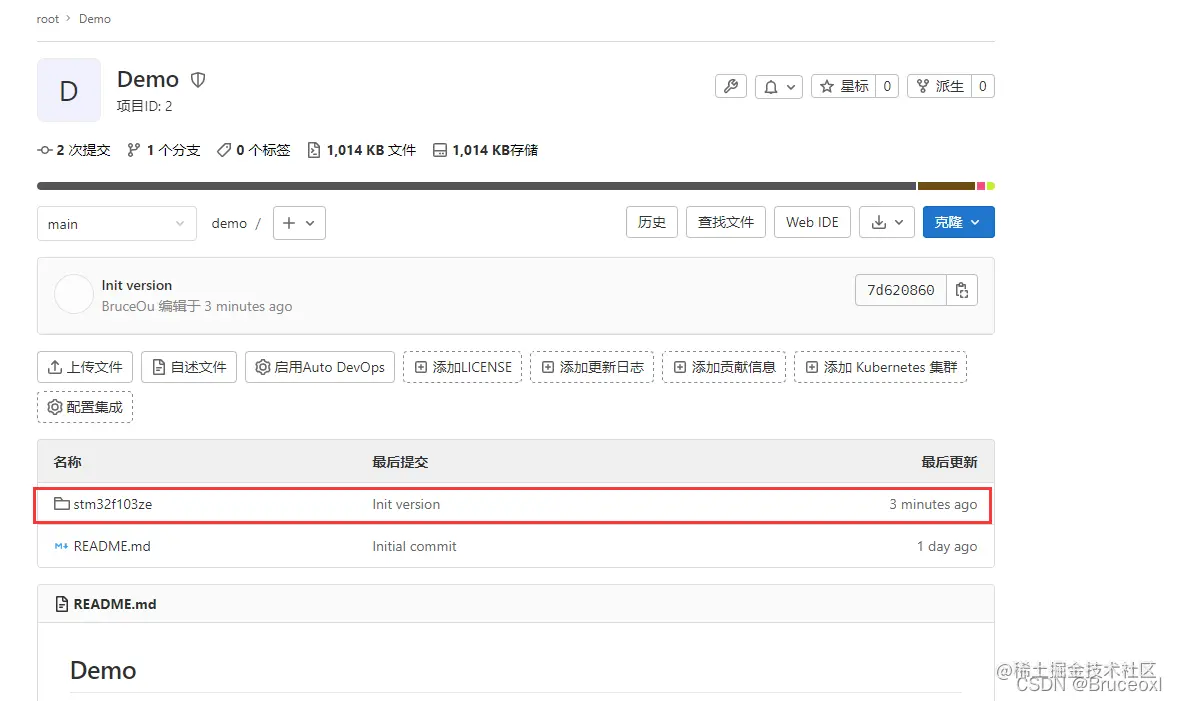
Task: Click the folder icon beside stm32f103ze
Action: [x=62, y=504]
